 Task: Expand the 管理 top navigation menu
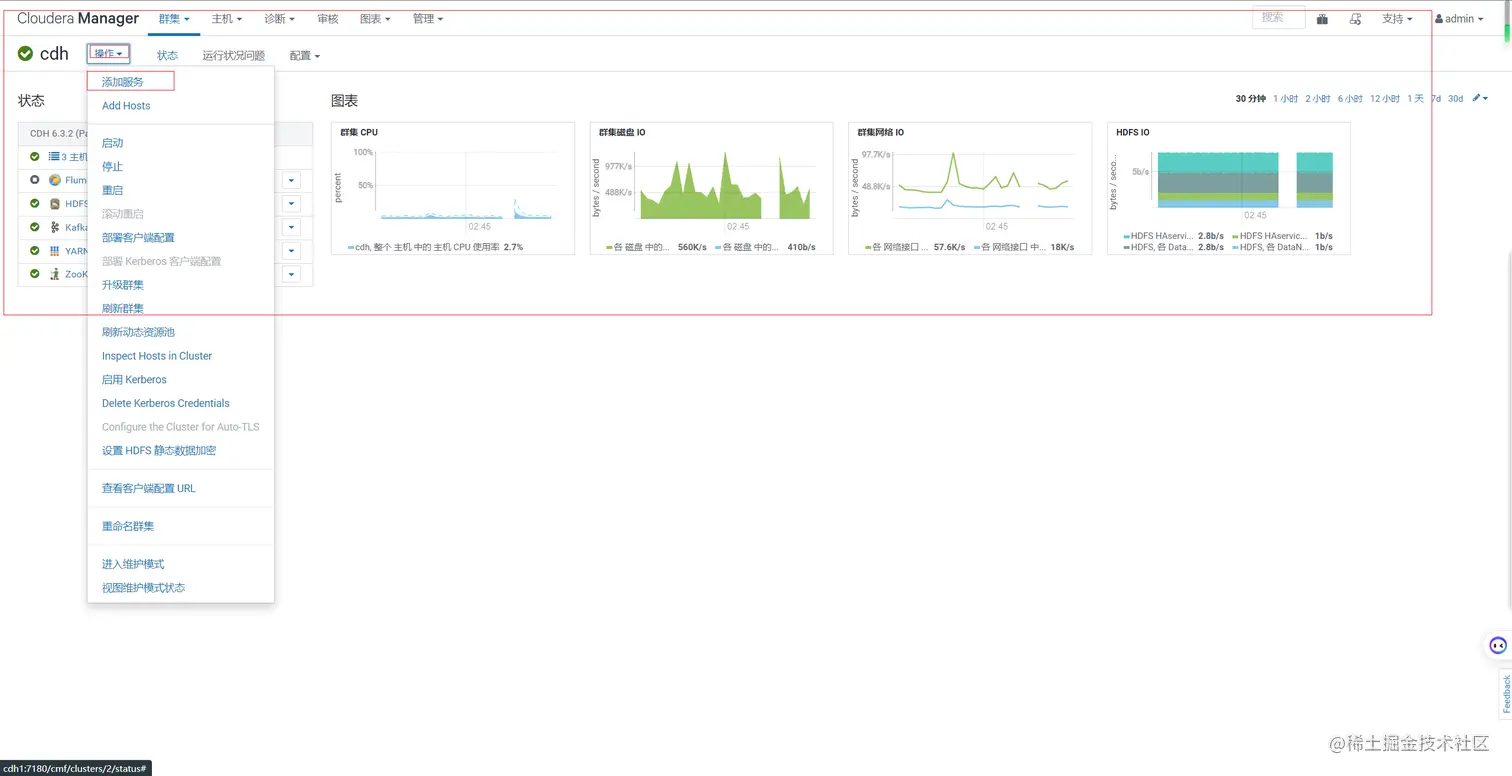point(428,19)
